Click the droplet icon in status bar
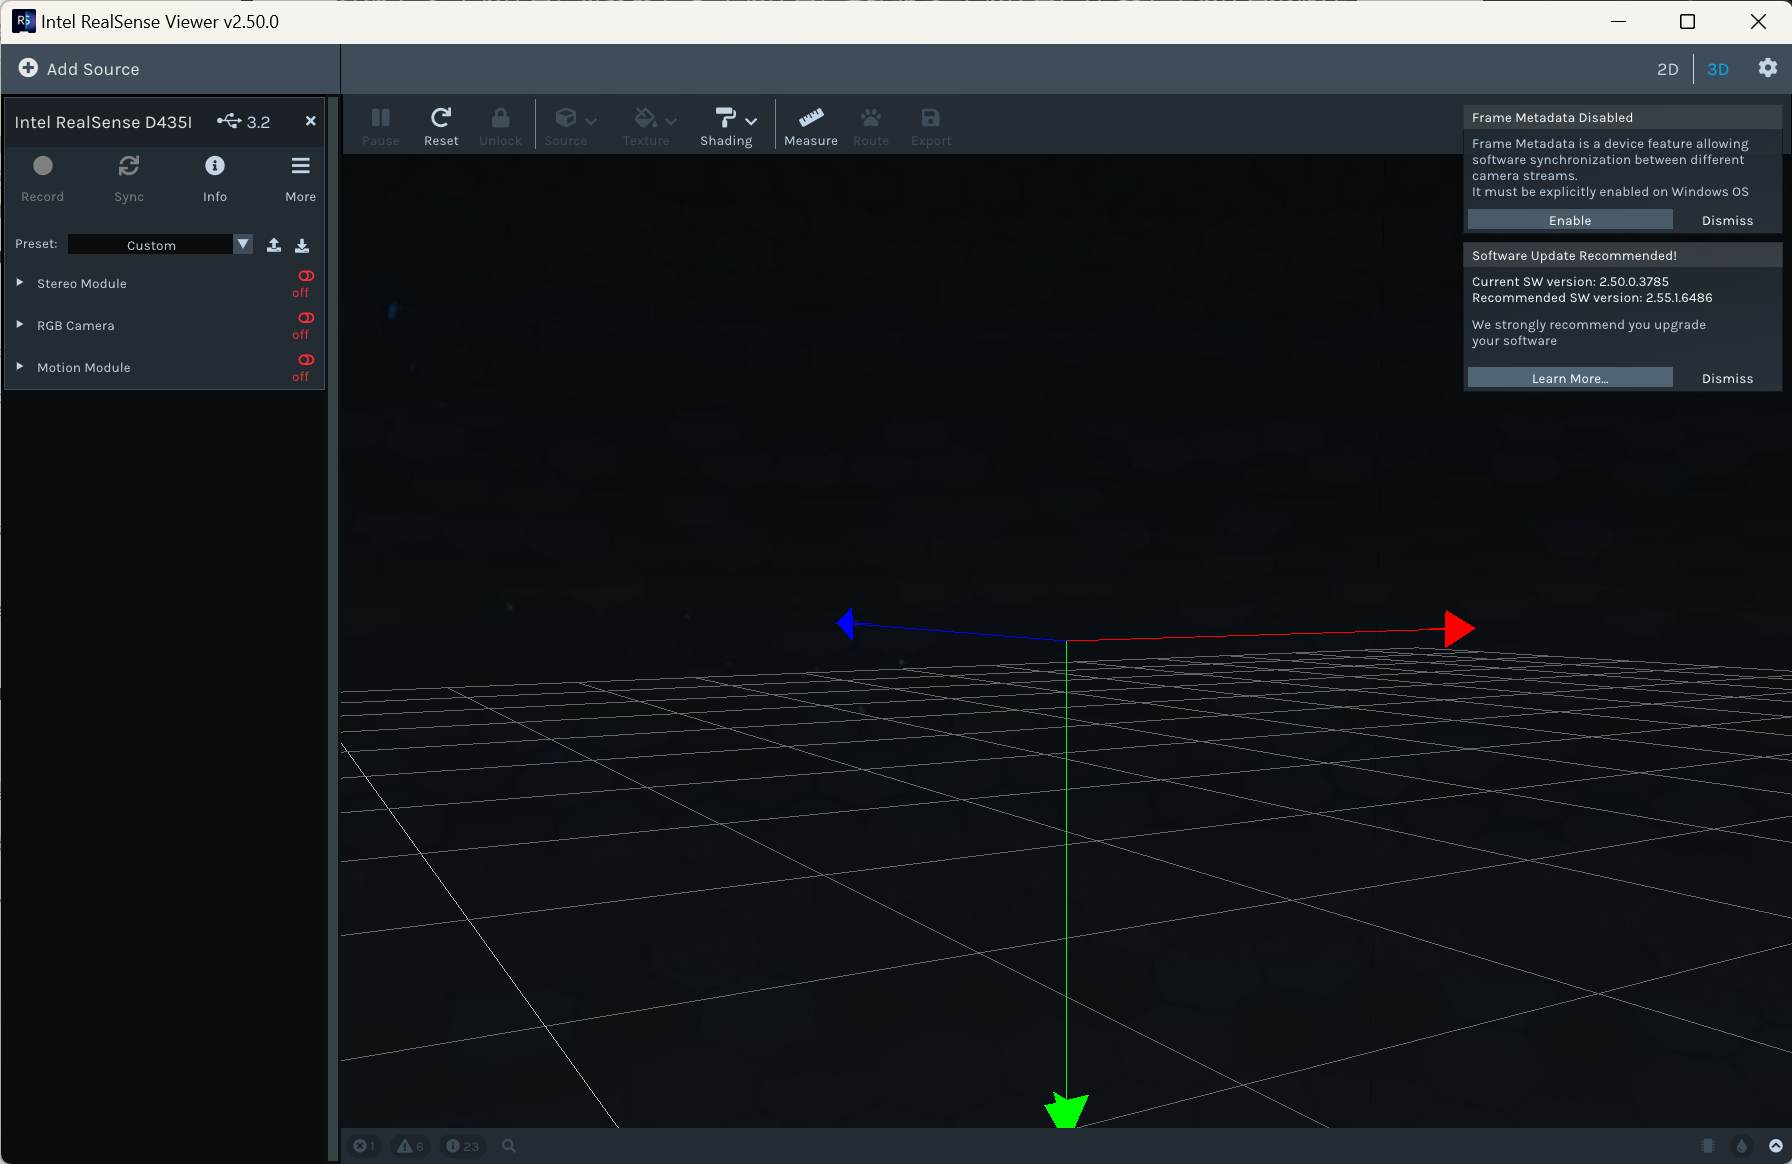 tap(1742, 1146)
